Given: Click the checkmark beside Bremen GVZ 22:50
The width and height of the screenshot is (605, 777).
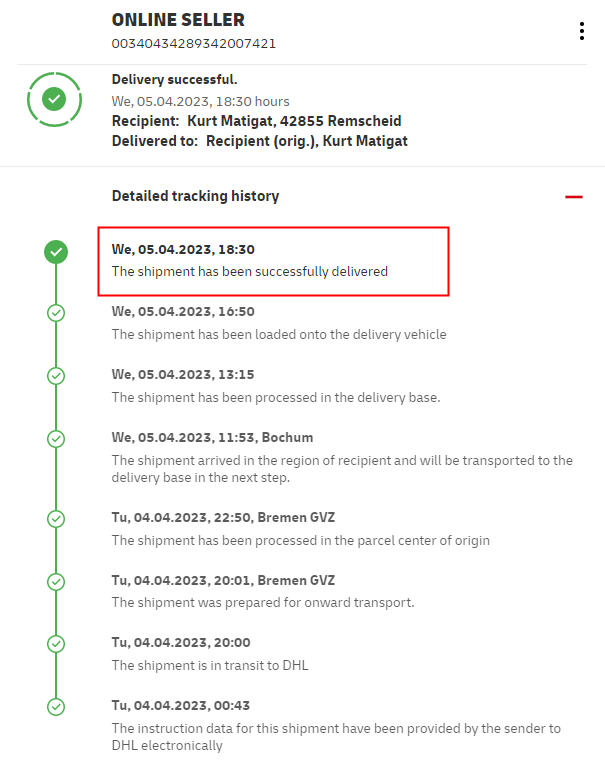Looking at the screenshot, I should coord(56,518).
